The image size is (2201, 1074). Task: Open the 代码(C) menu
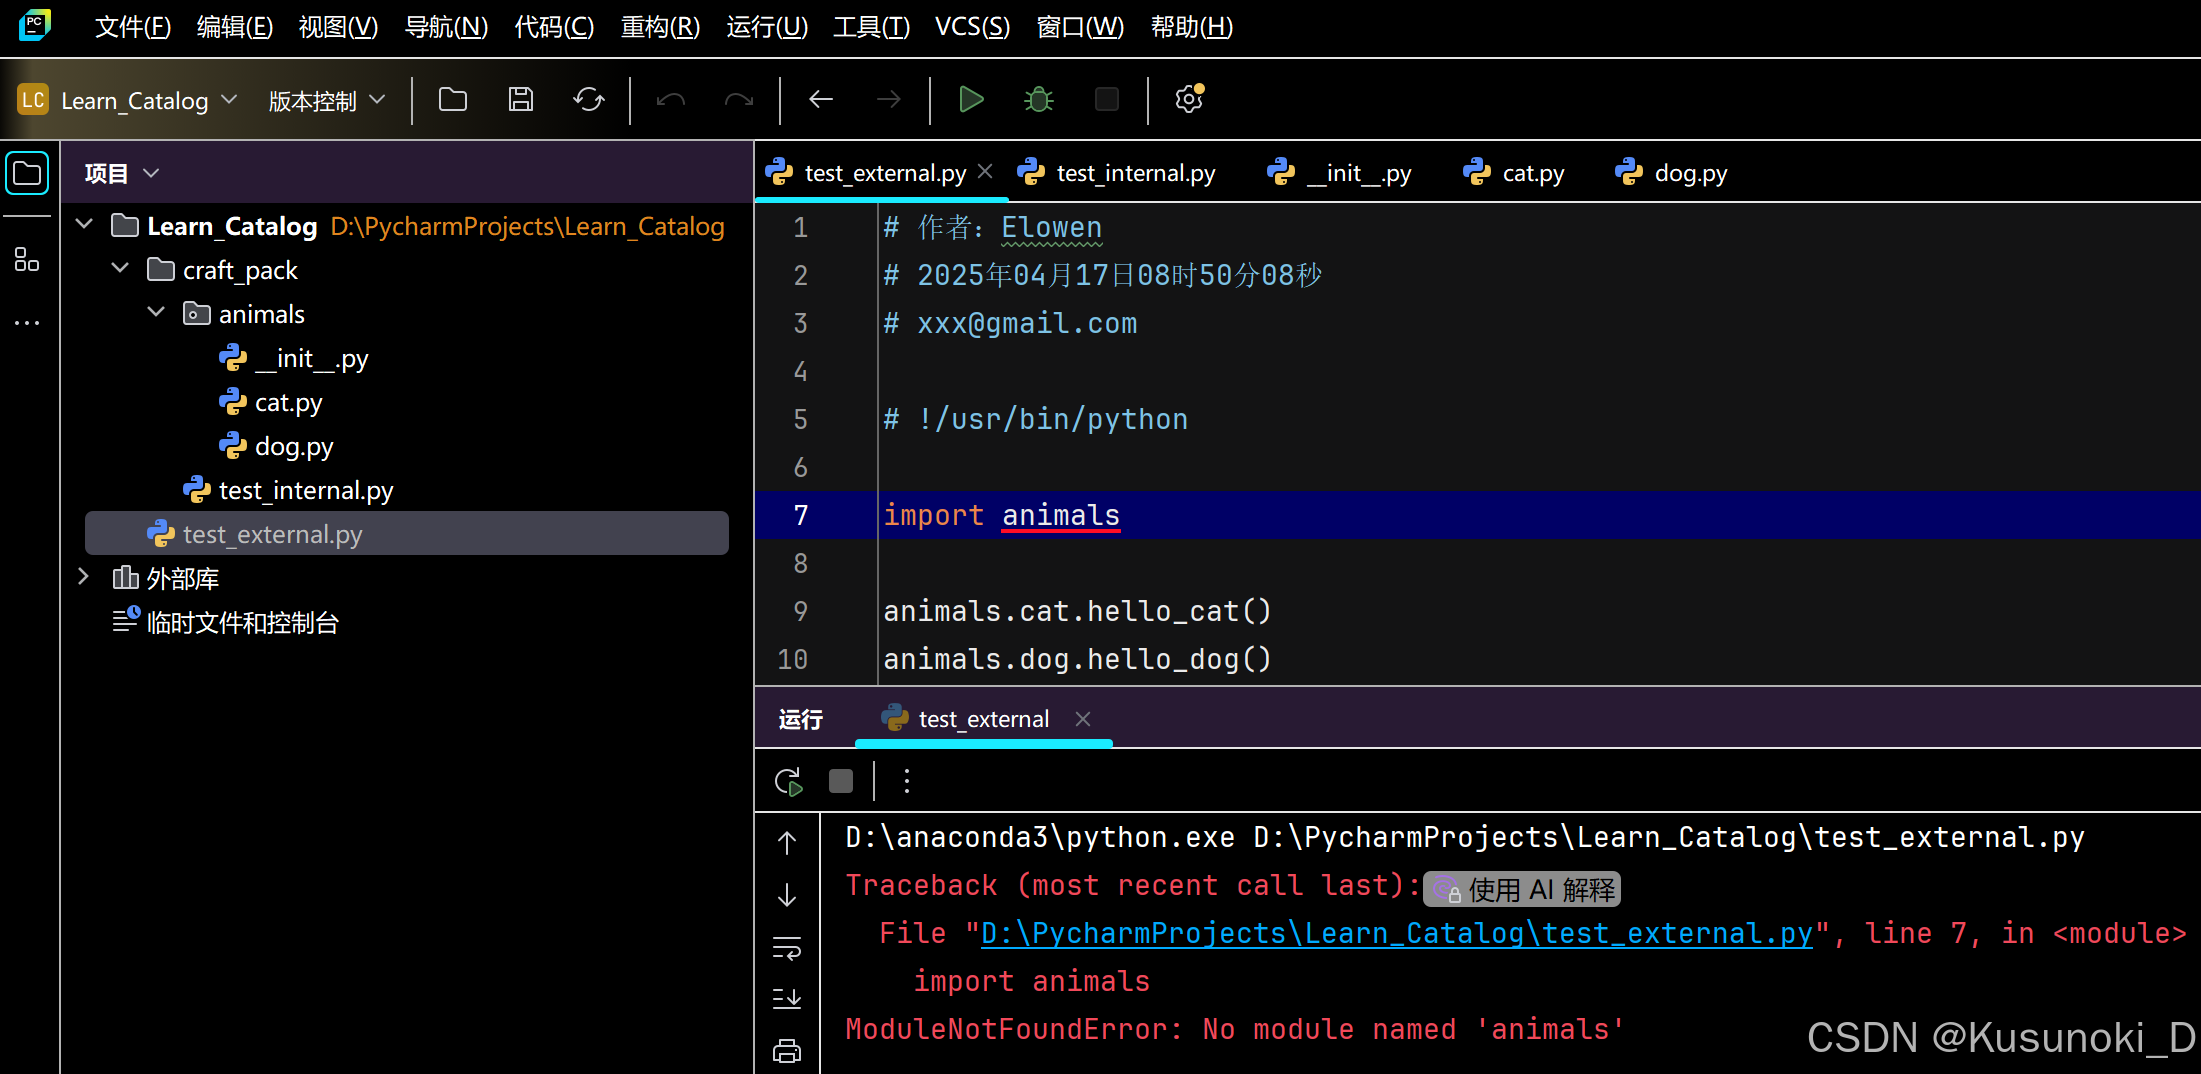click(x=554, y=27)
